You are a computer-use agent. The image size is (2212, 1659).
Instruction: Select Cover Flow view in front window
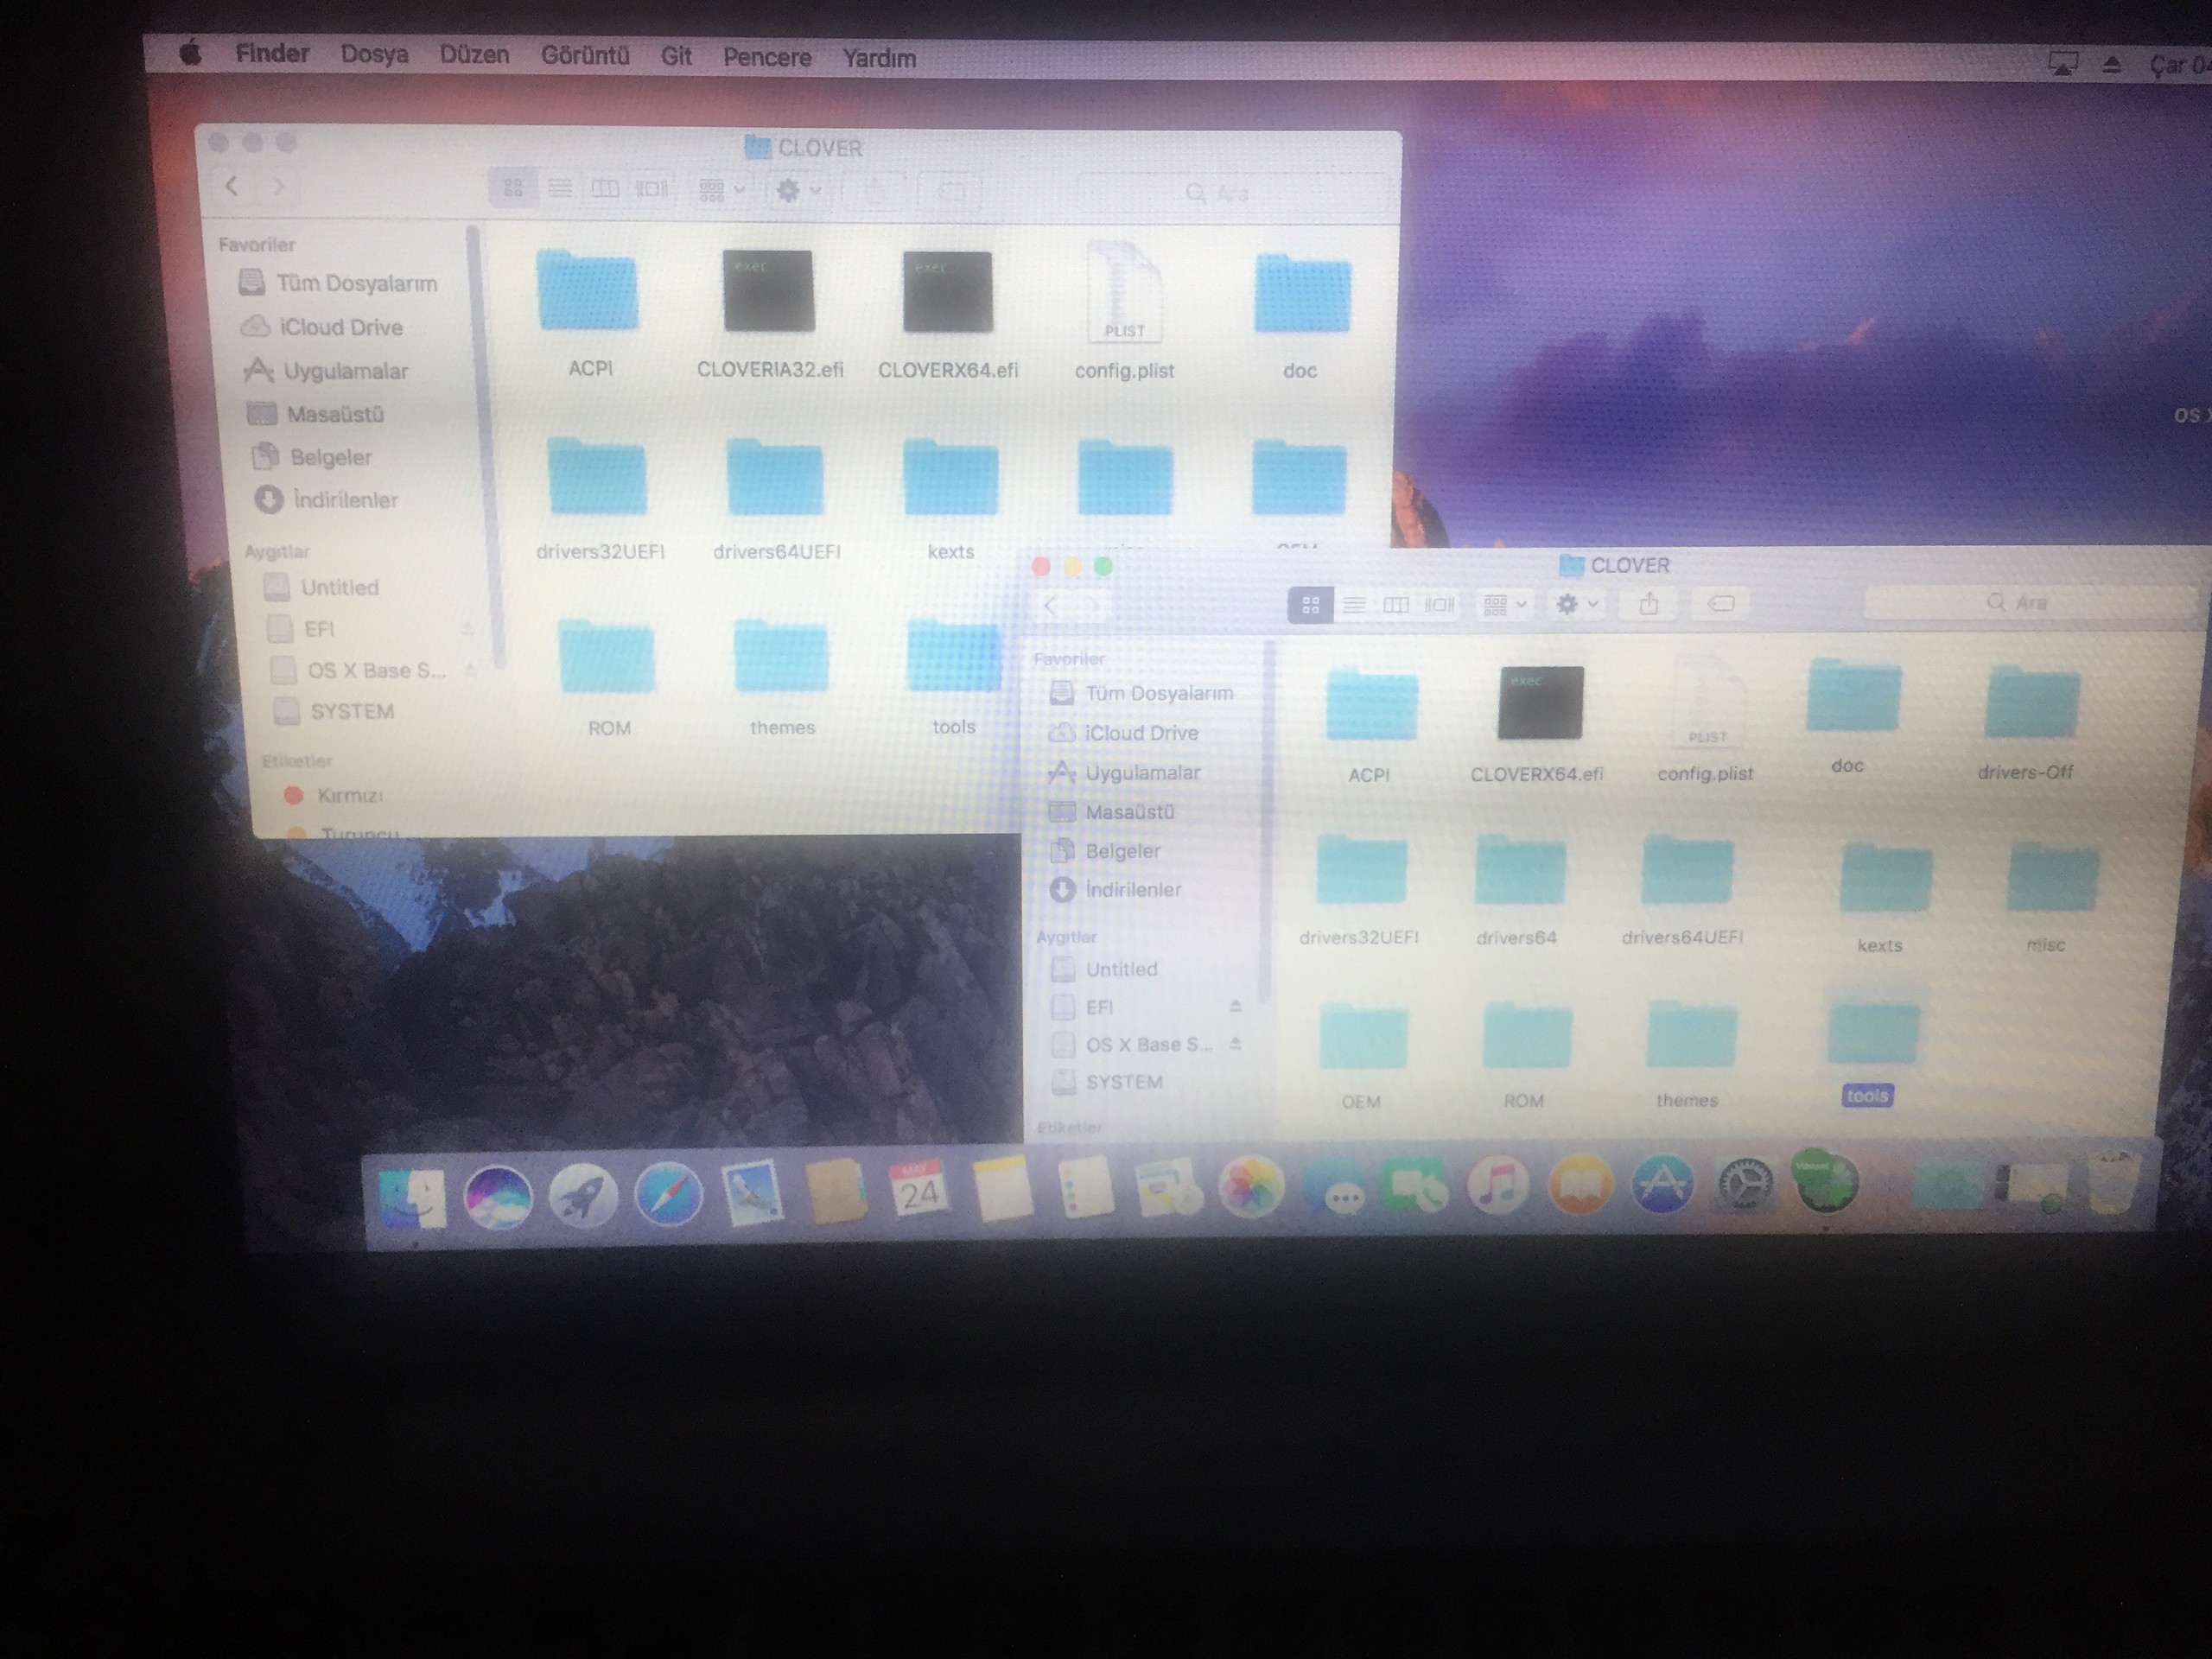click(x=1439, y=605)
